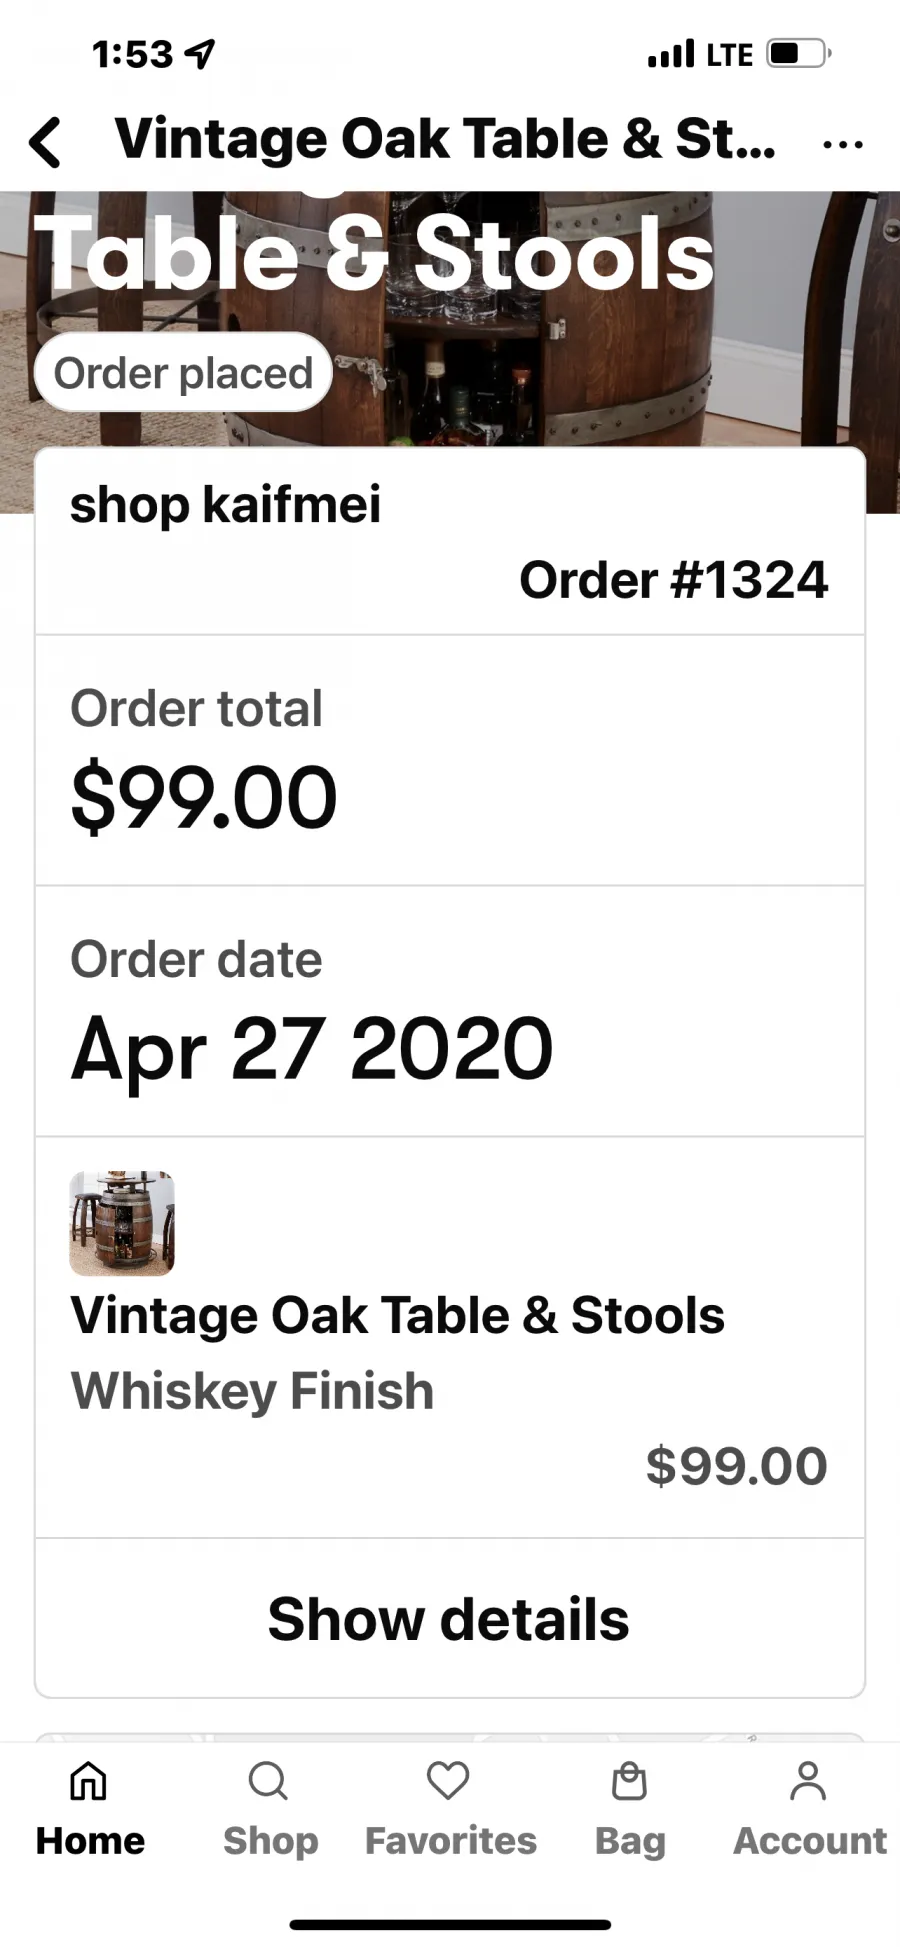Tap the location arrow in status bar
This screenshot has height=1947, width=900.
[201, 54]
